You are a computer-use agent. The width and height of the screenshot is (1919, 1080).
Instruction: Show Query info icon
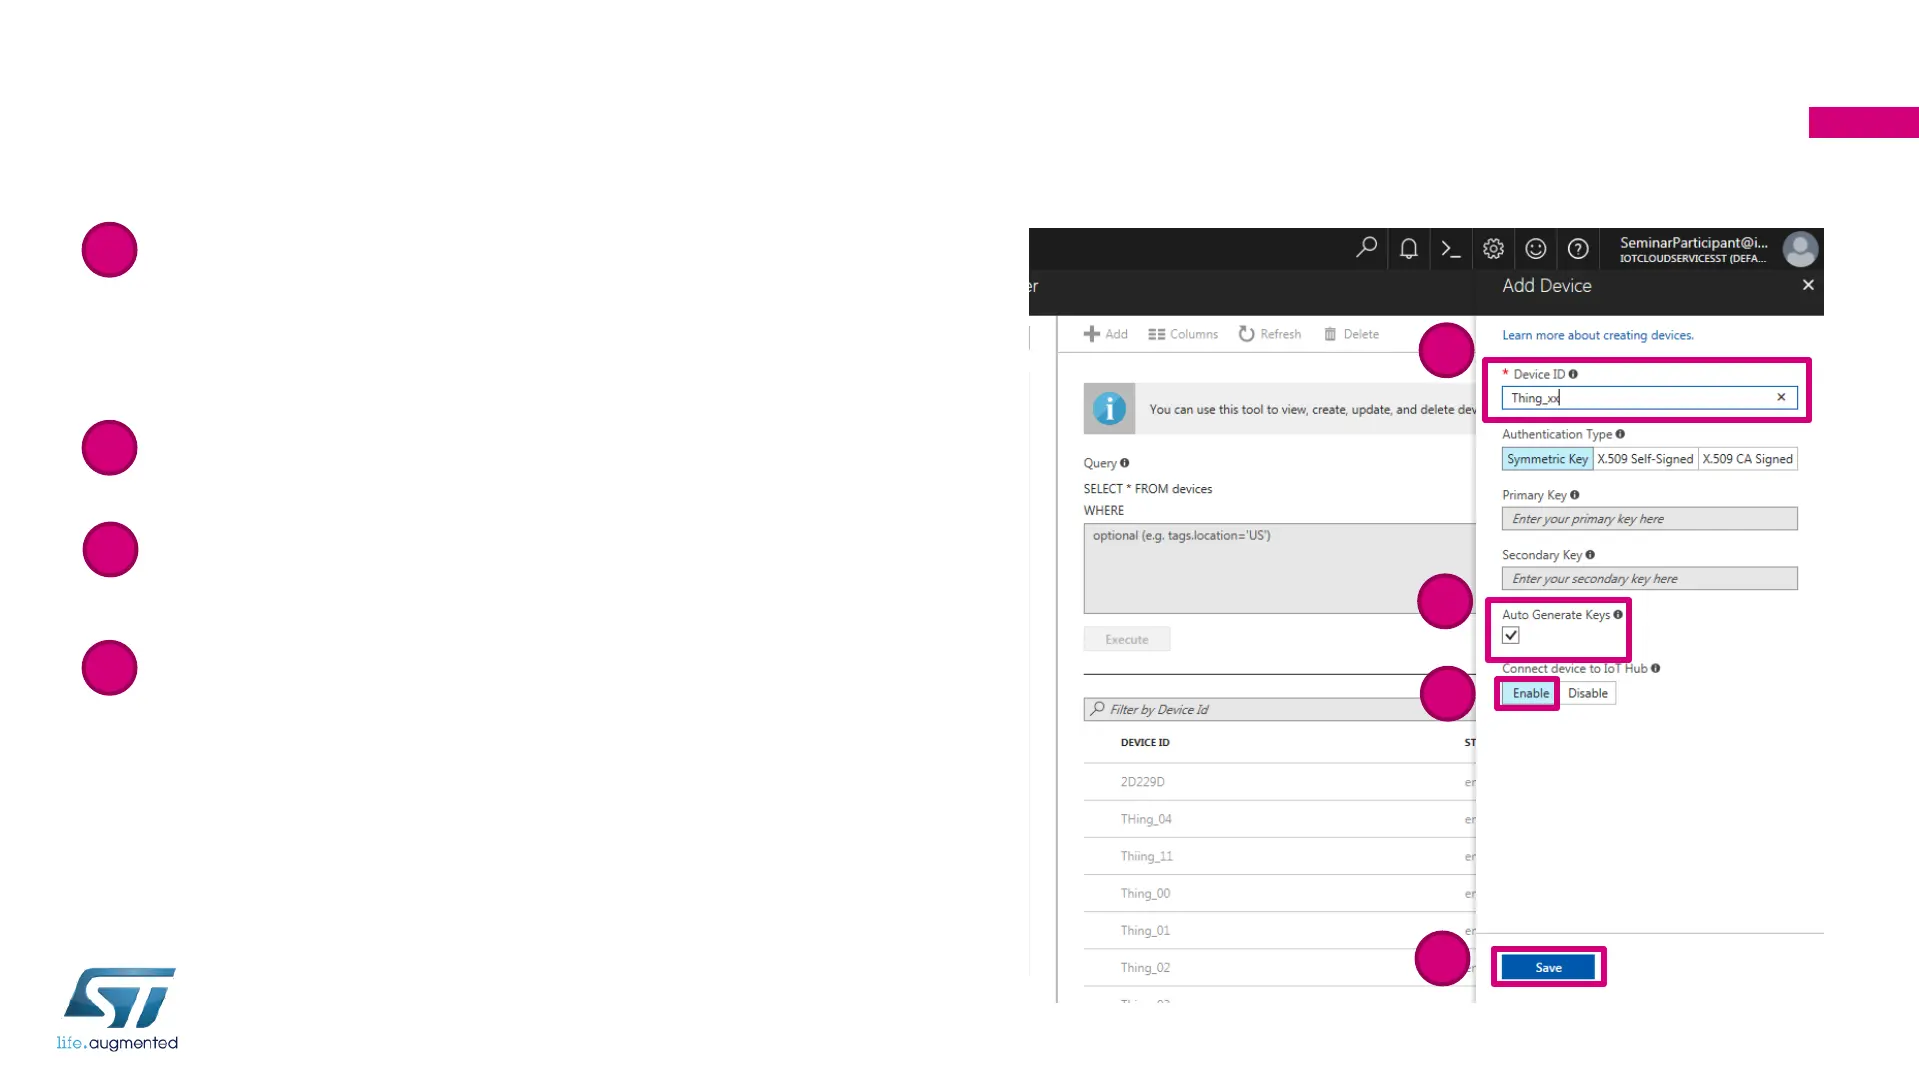[x=1124, y=463]
